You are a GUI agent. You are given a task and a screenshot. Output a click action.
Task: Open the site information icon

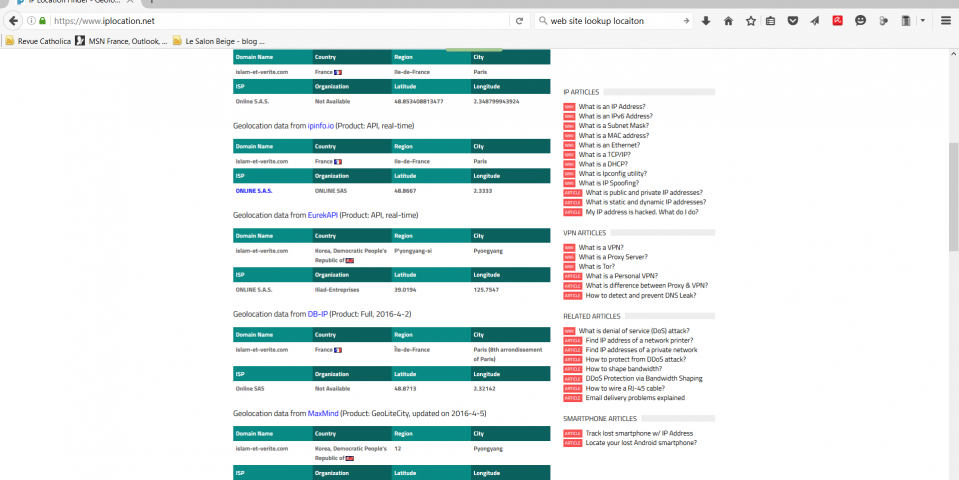31,21
